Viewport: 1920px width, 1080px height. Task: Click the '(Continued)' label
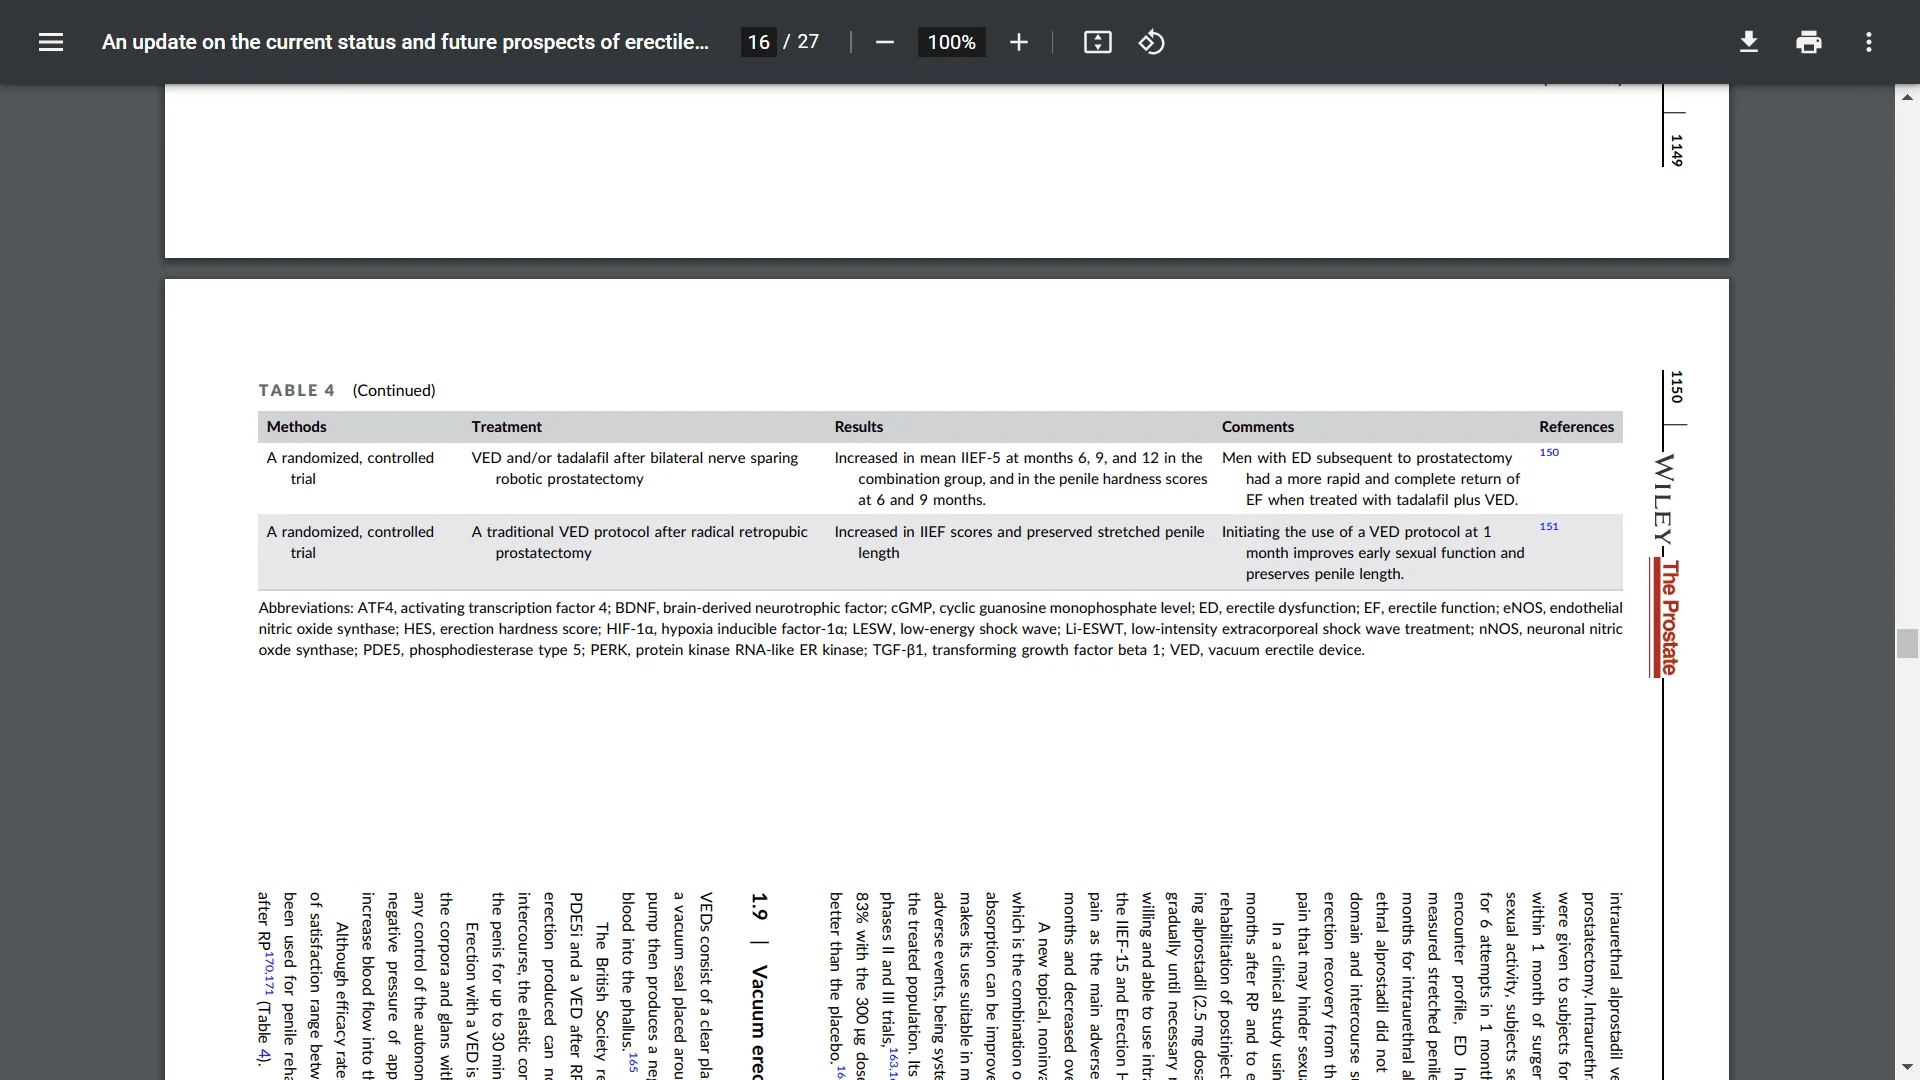394,390
